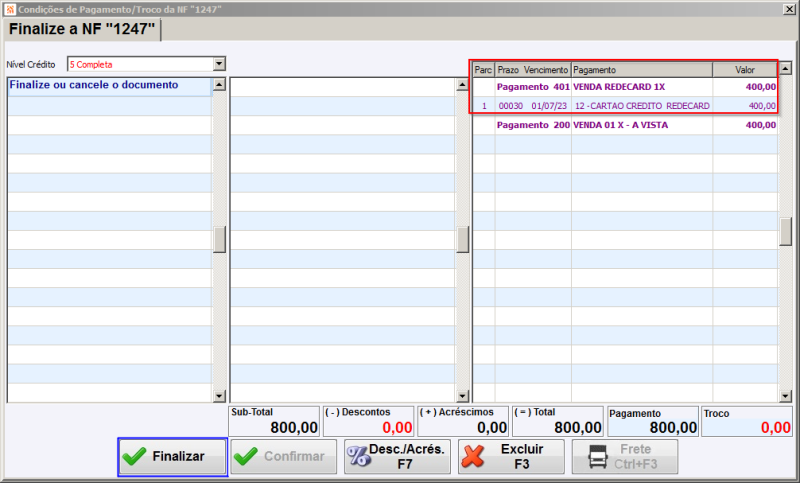Click the Finalize ou cancele o documento row
This screenshot has height=483, width=800.
pos(110,85)
